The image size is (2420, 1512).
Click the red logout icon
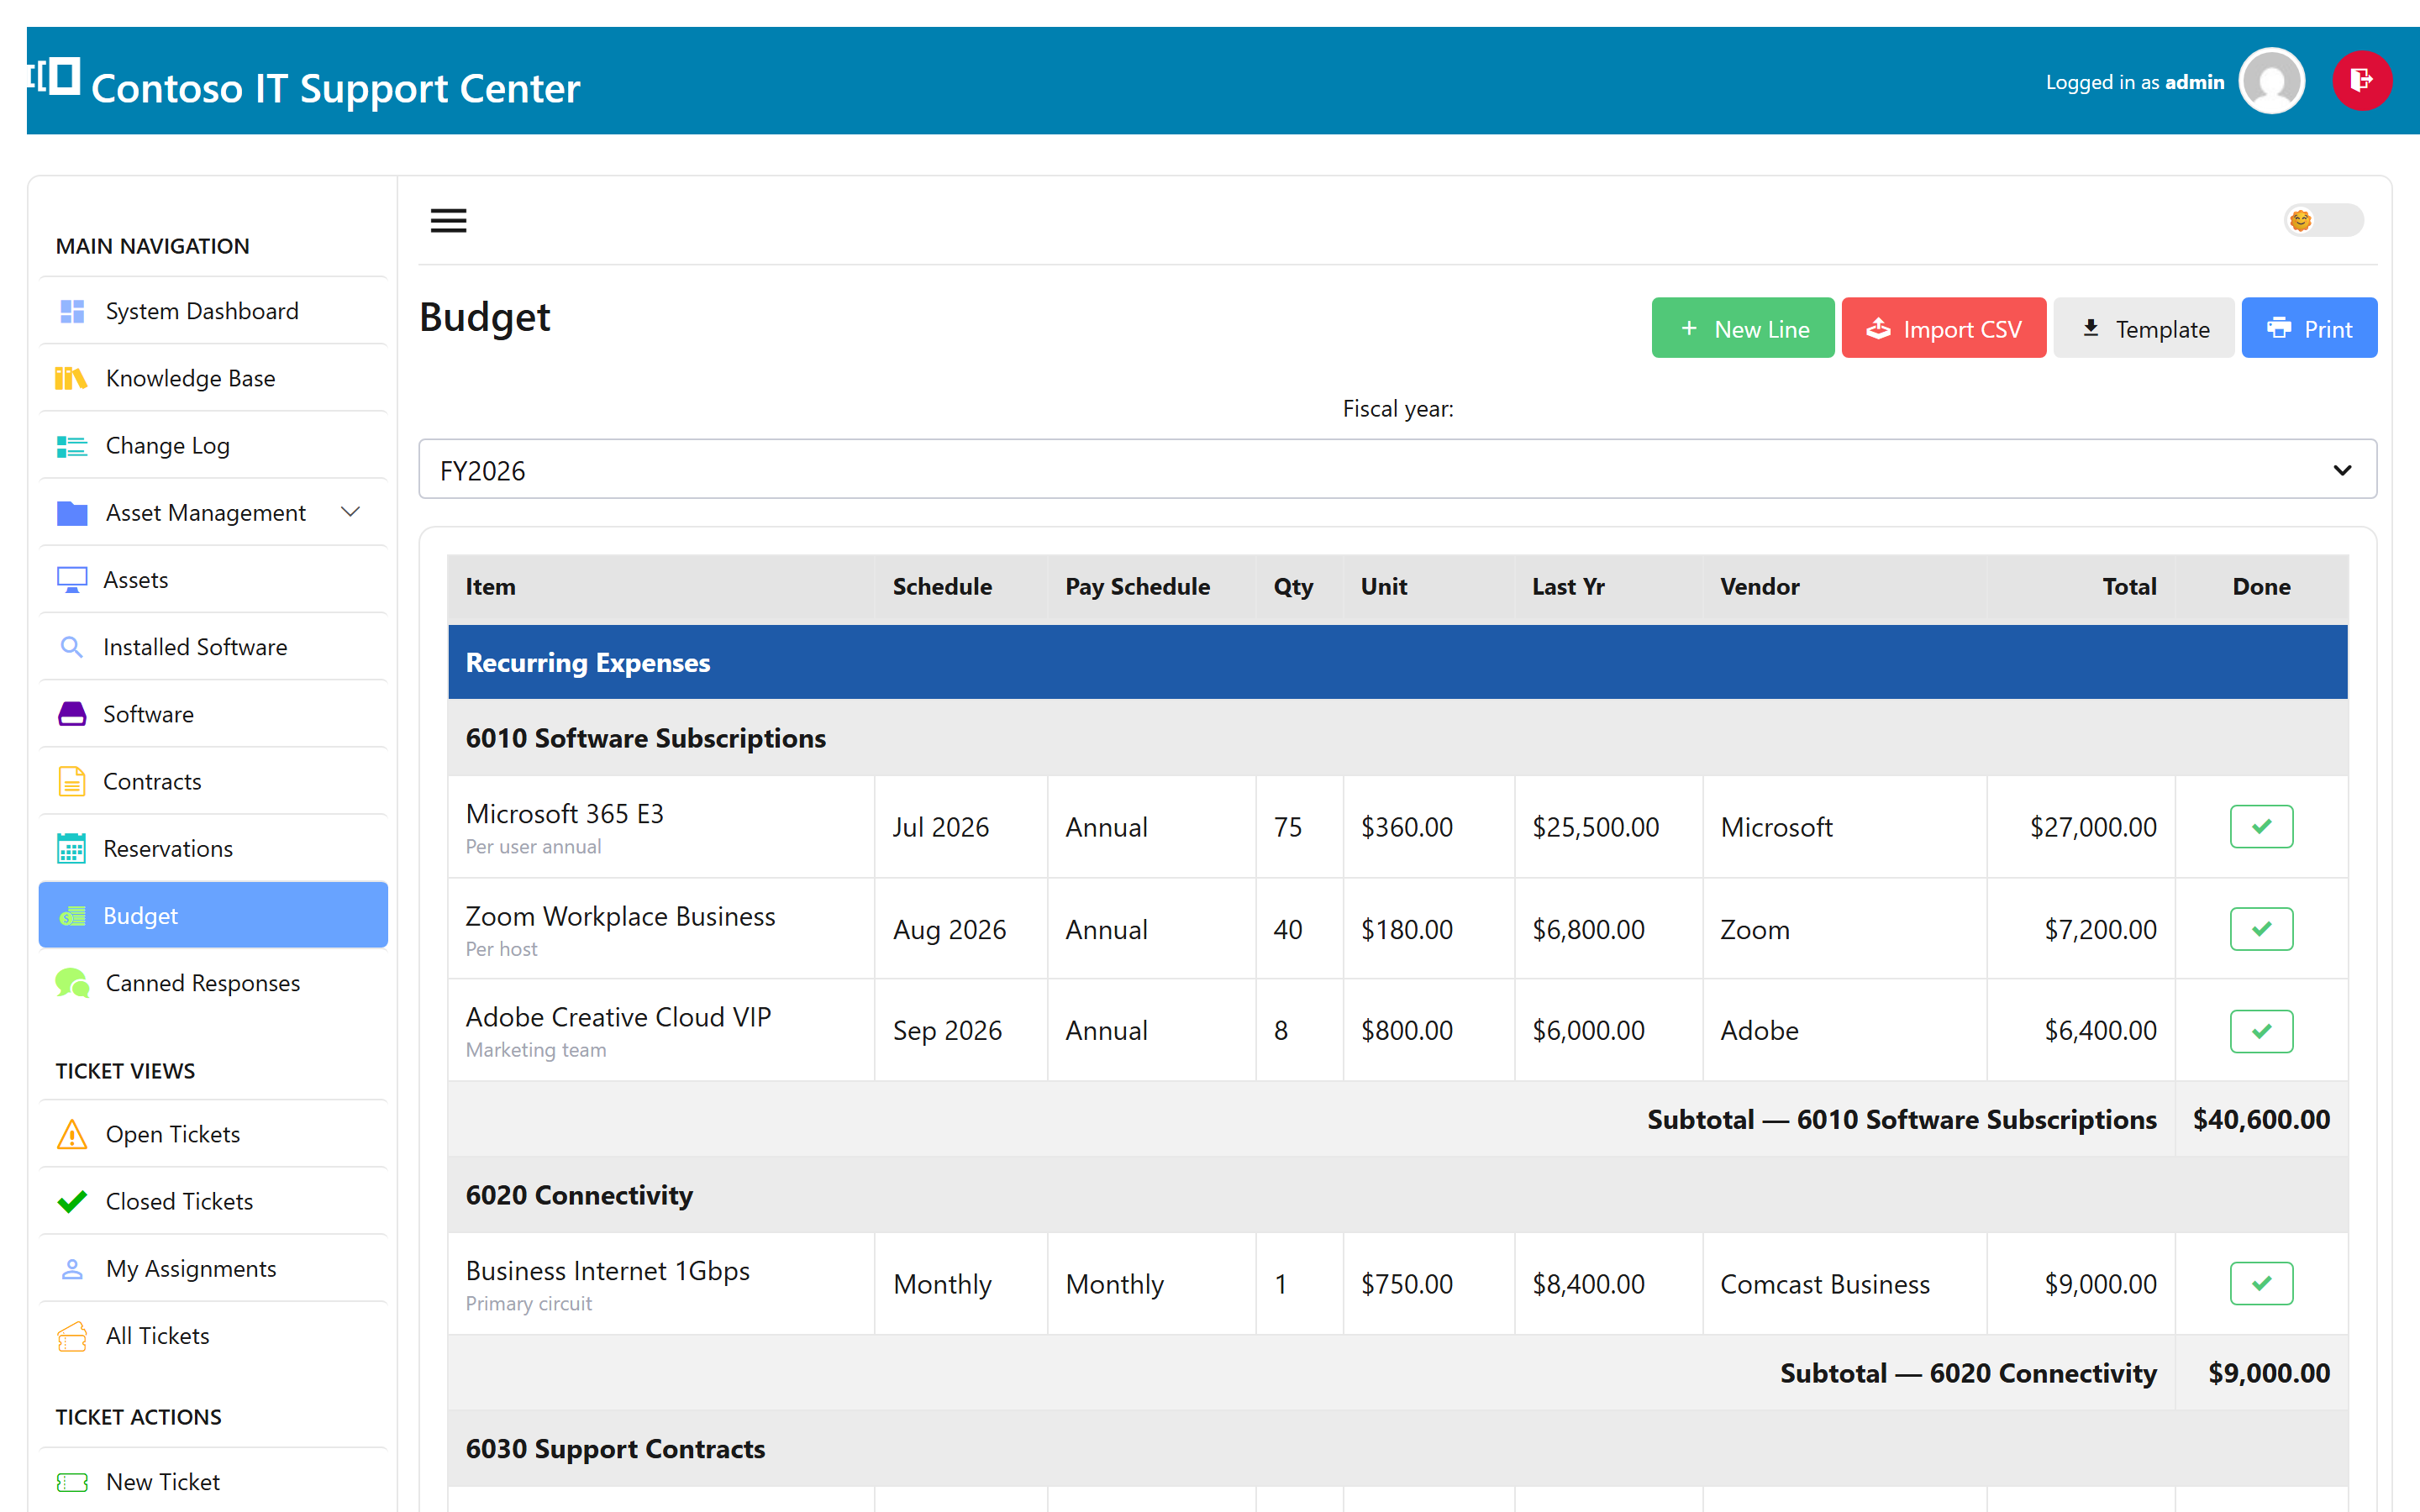coord(2362,81)
